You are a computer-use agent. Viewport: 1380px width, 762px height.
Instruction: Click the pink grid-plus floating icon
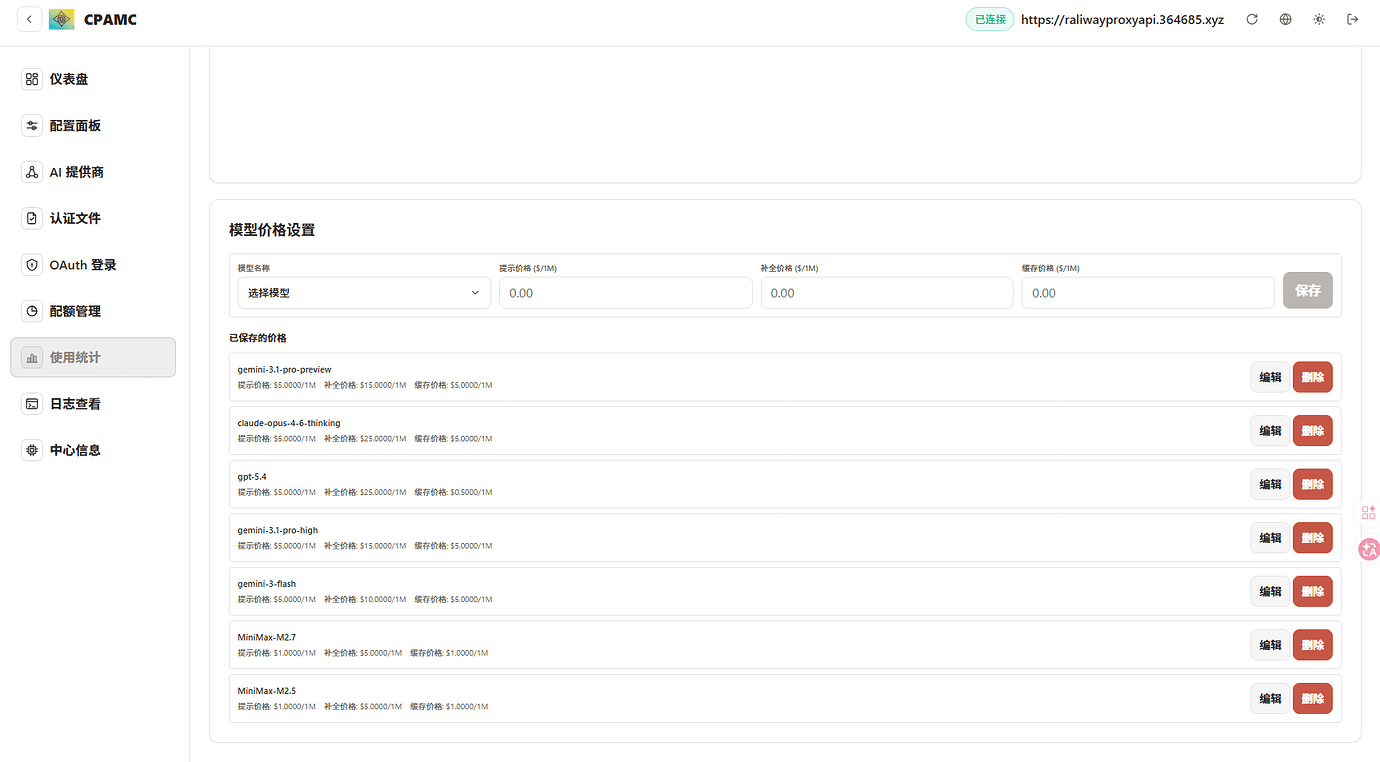(1369, 513)
